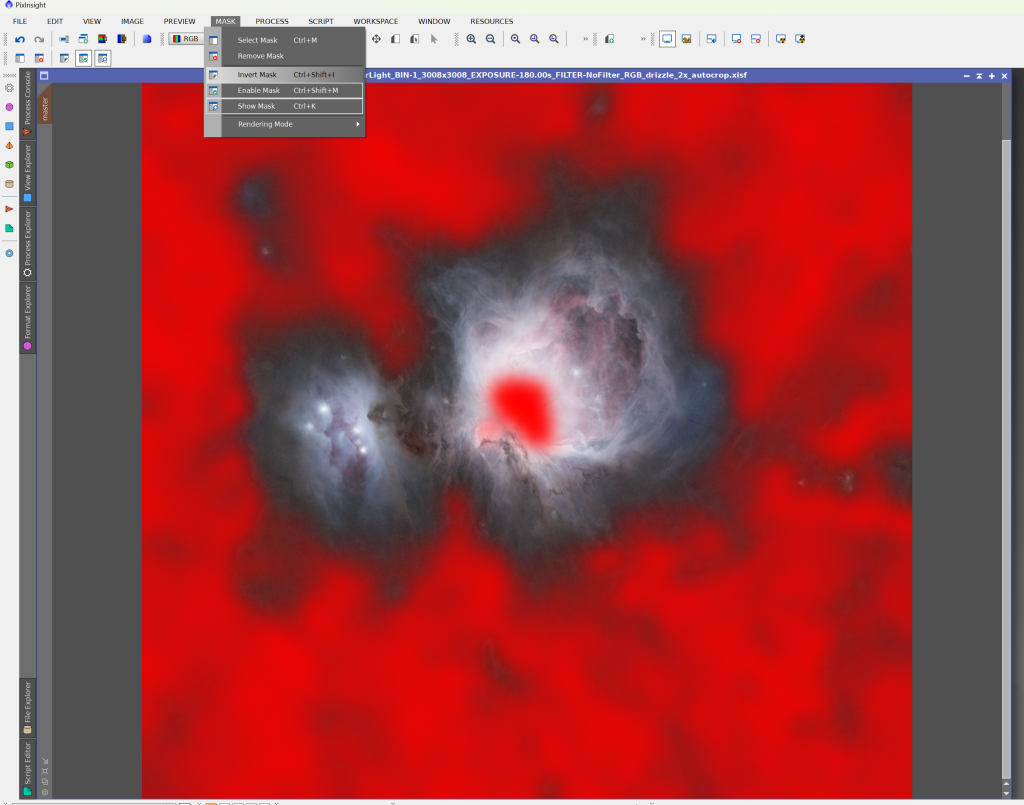The image size is (1024, 805).
Task: Click the Redo arrow icon
Action: [39, 39]
